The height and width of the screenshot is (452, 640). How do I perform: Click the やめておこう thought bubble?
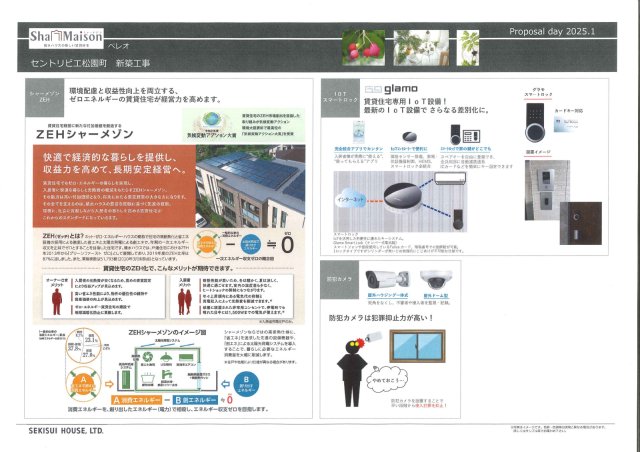click(x=387, y=380)
